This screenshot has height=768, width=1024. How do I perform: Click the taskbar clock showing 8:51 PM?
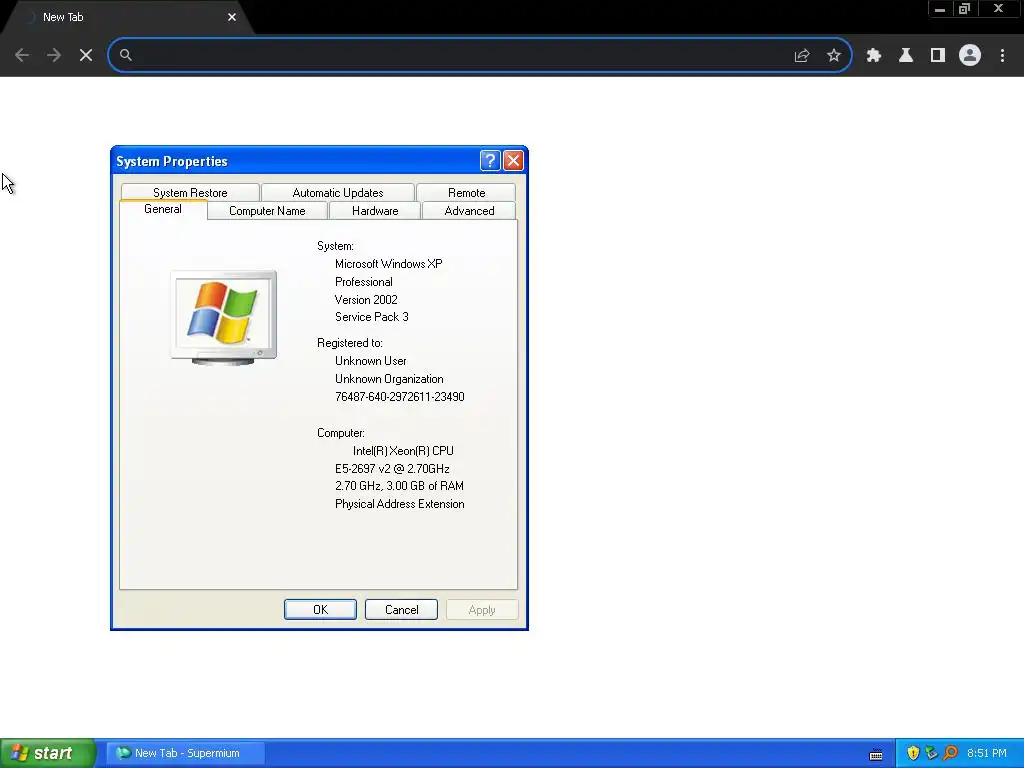[x=987, y=753]
